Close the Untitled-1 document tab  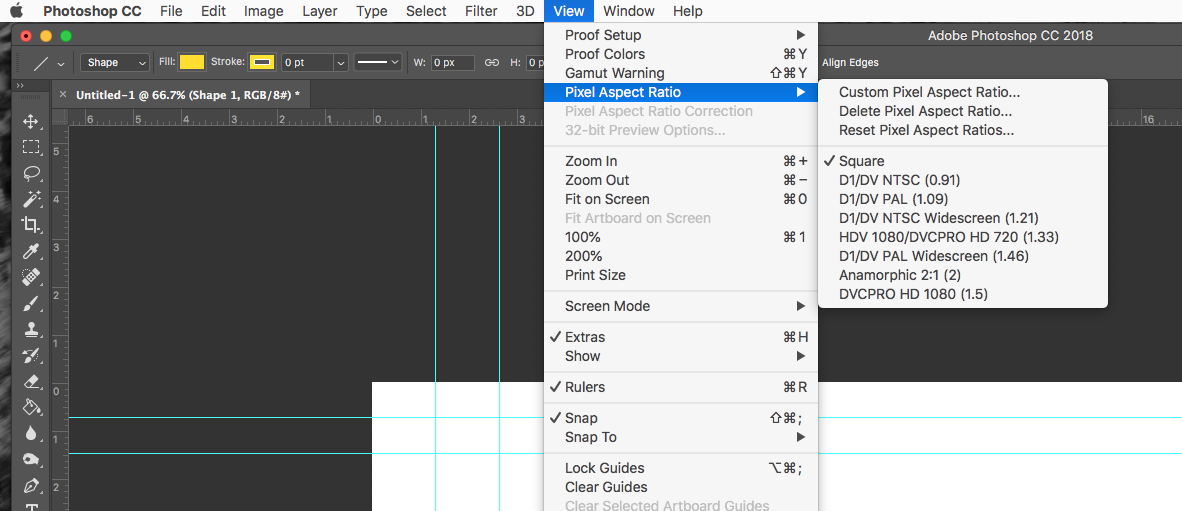tap(63, 94)
